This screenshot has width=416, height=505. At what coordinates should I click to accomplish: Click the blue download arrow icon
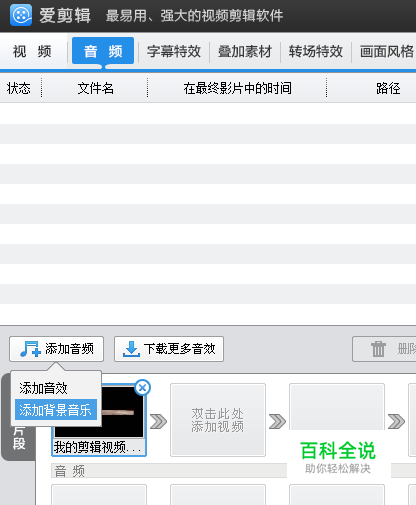[132, 349]
